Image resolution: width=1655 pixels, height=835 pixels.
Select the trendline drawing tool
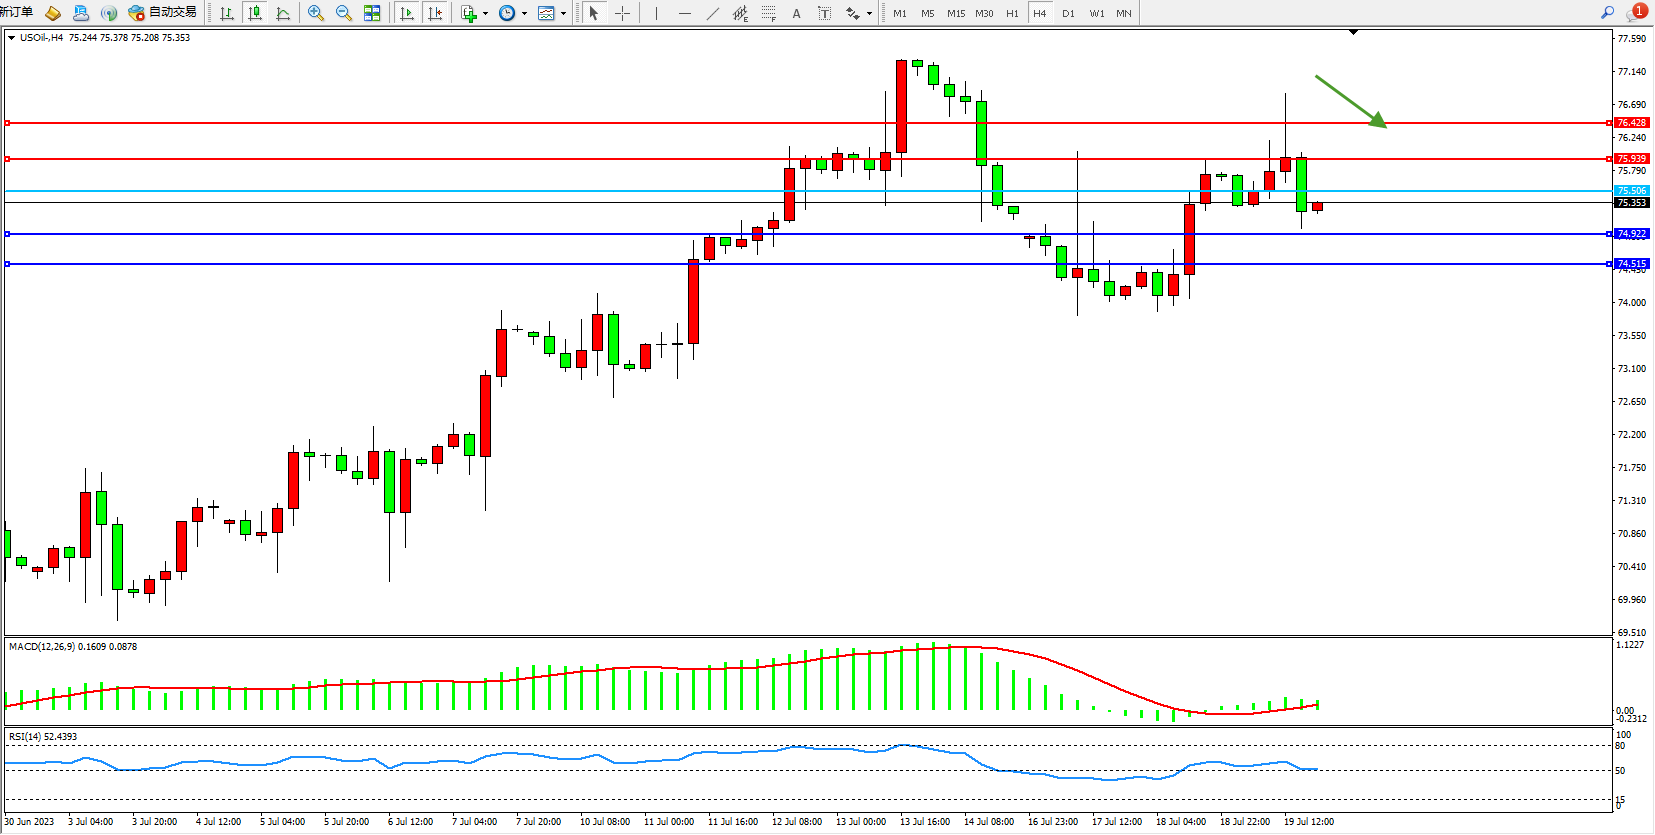(712, 13)
